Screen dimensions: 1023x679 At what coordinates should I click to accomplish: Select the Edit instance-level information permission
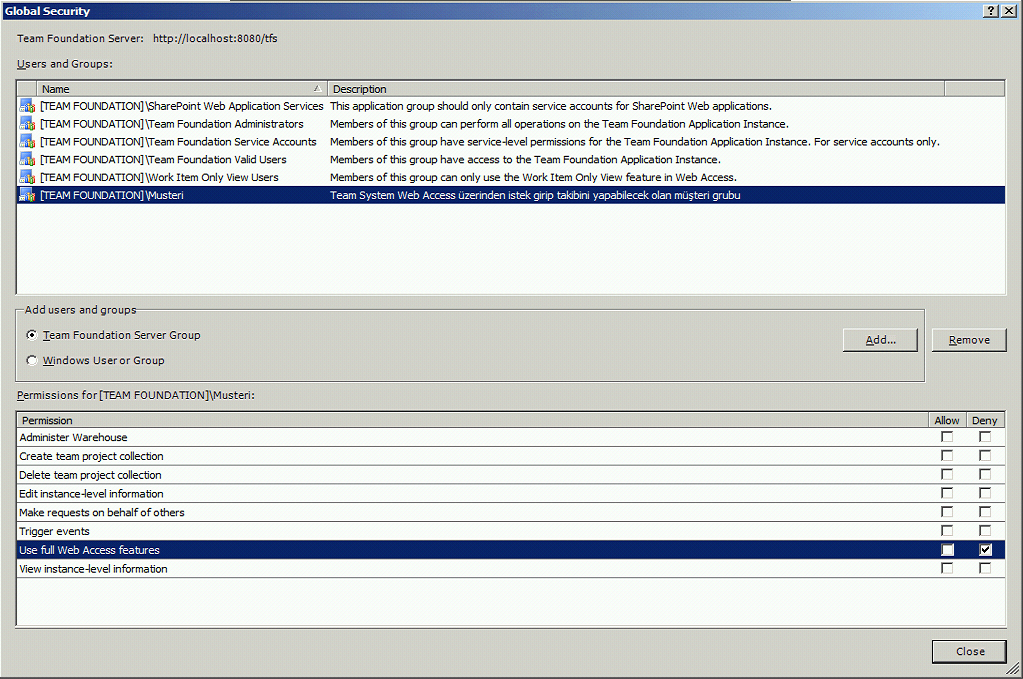(x=511, y=494)
